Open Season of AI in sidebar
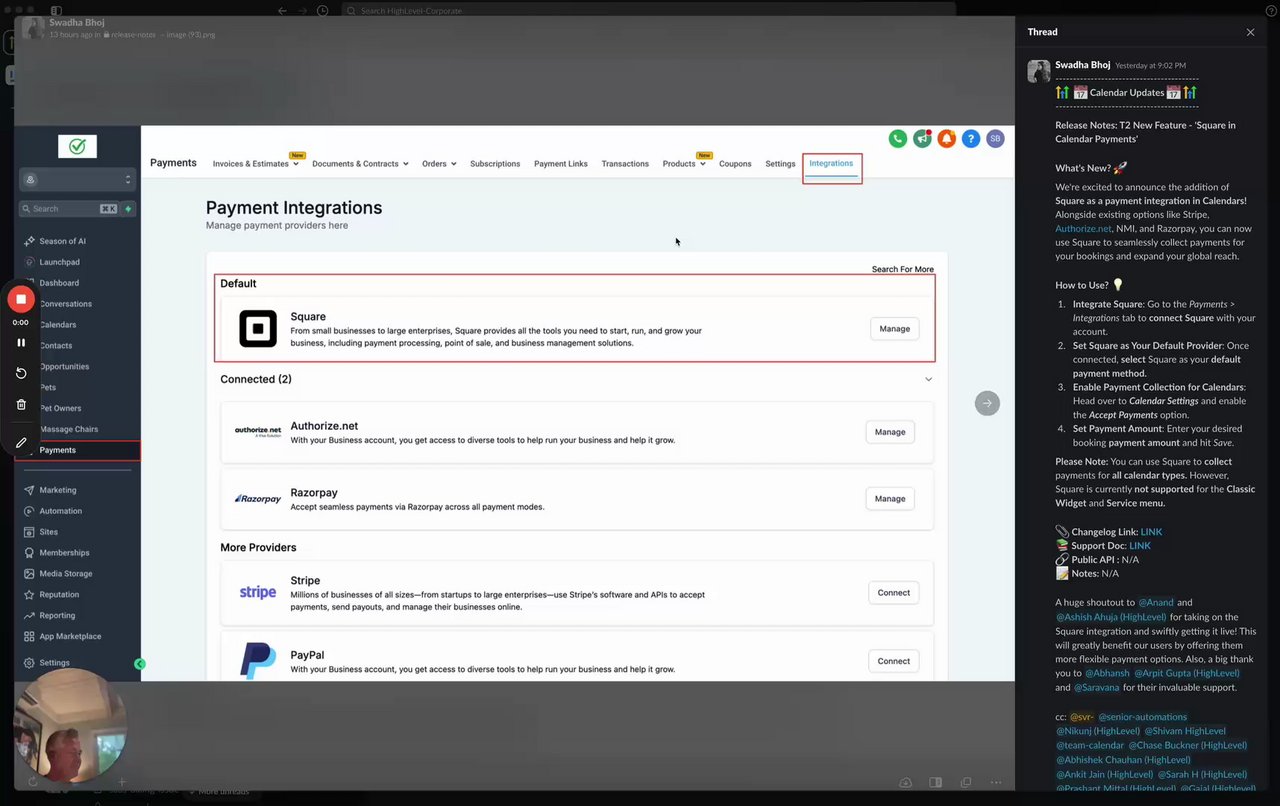Image resolution: width=1280 pixels, height=806 pixels. pos(62,241)
